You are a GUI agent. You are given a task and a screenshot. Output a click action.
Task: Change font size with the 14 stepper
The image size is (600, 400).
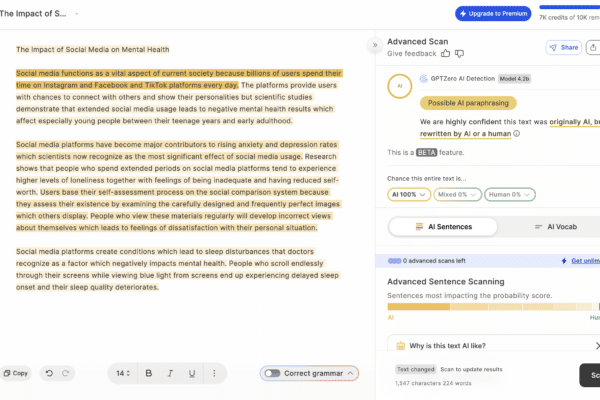pyautogui.click(x=123, y=373)
